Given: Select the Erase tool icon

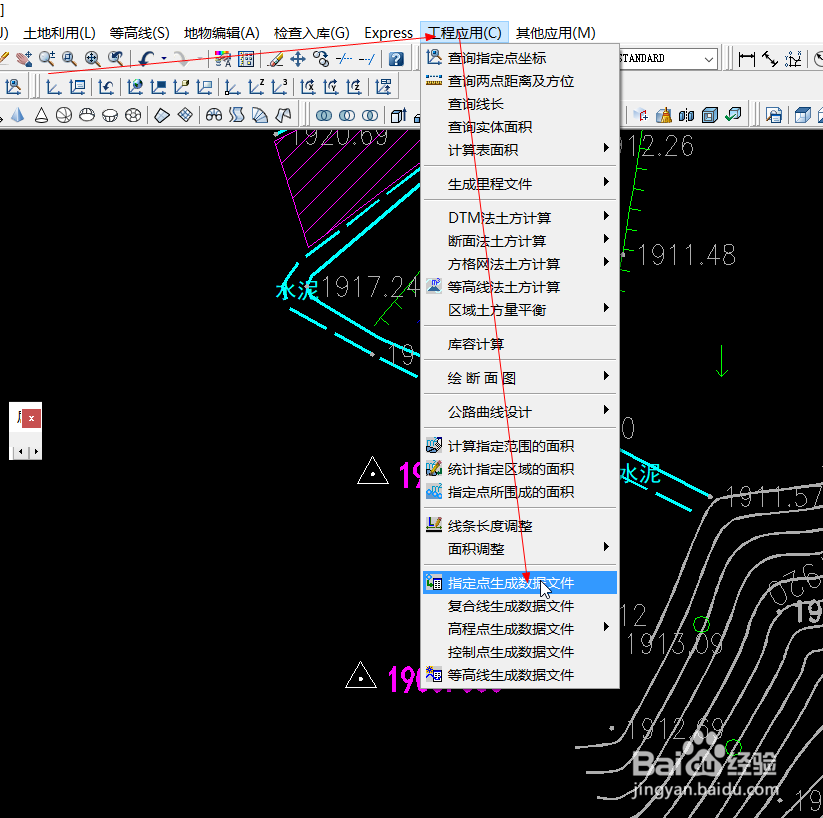Looking at the screenshot, I should pos(275,60).
